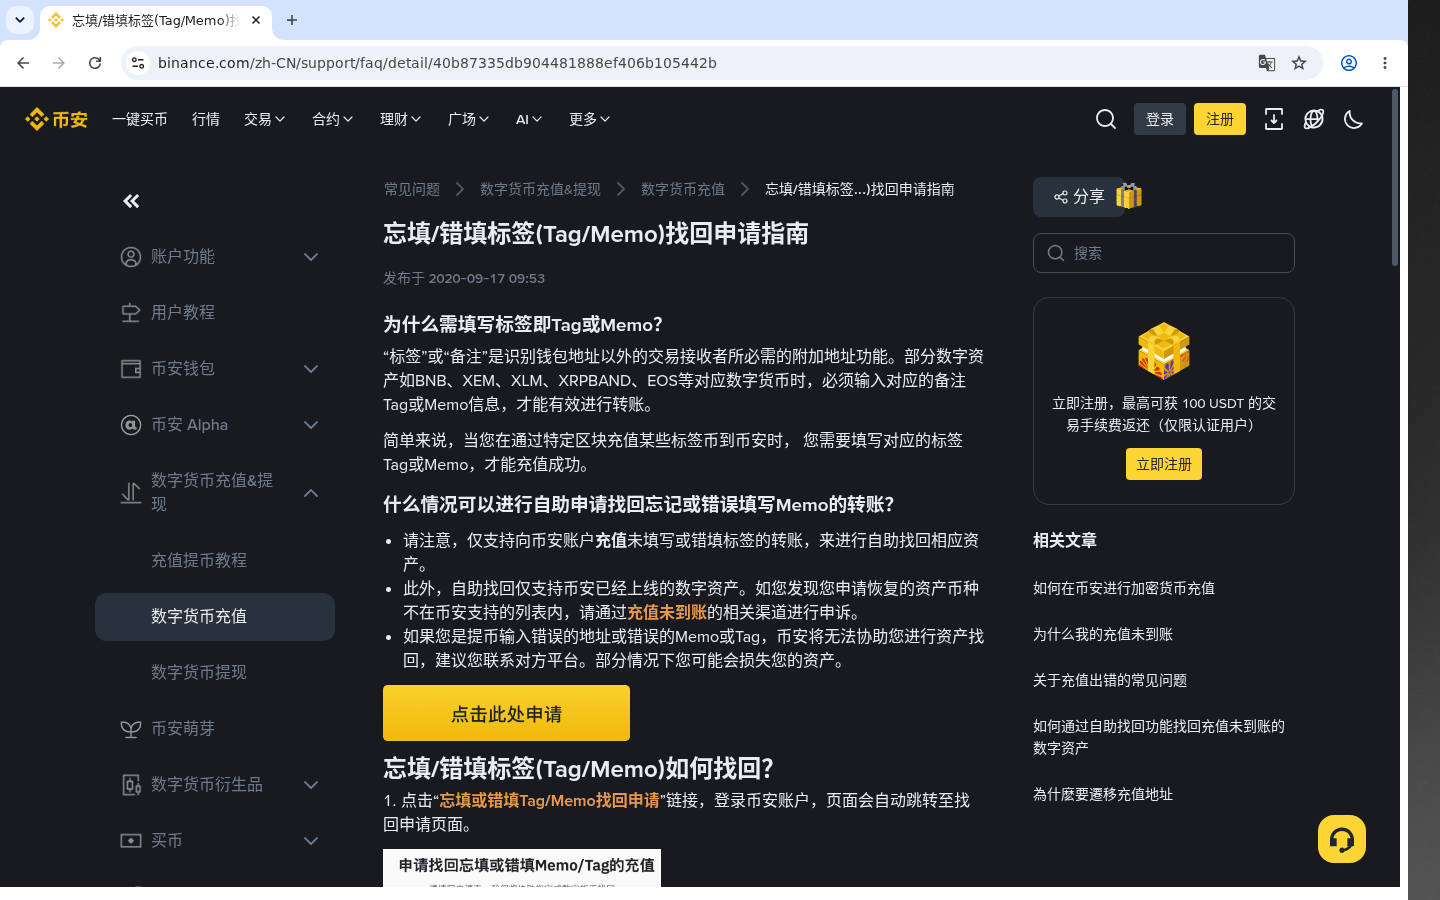The image size is (1440, 900).
Task: Open related article 如何在币安进行加密货币充值
Action: coord(1124,588)
